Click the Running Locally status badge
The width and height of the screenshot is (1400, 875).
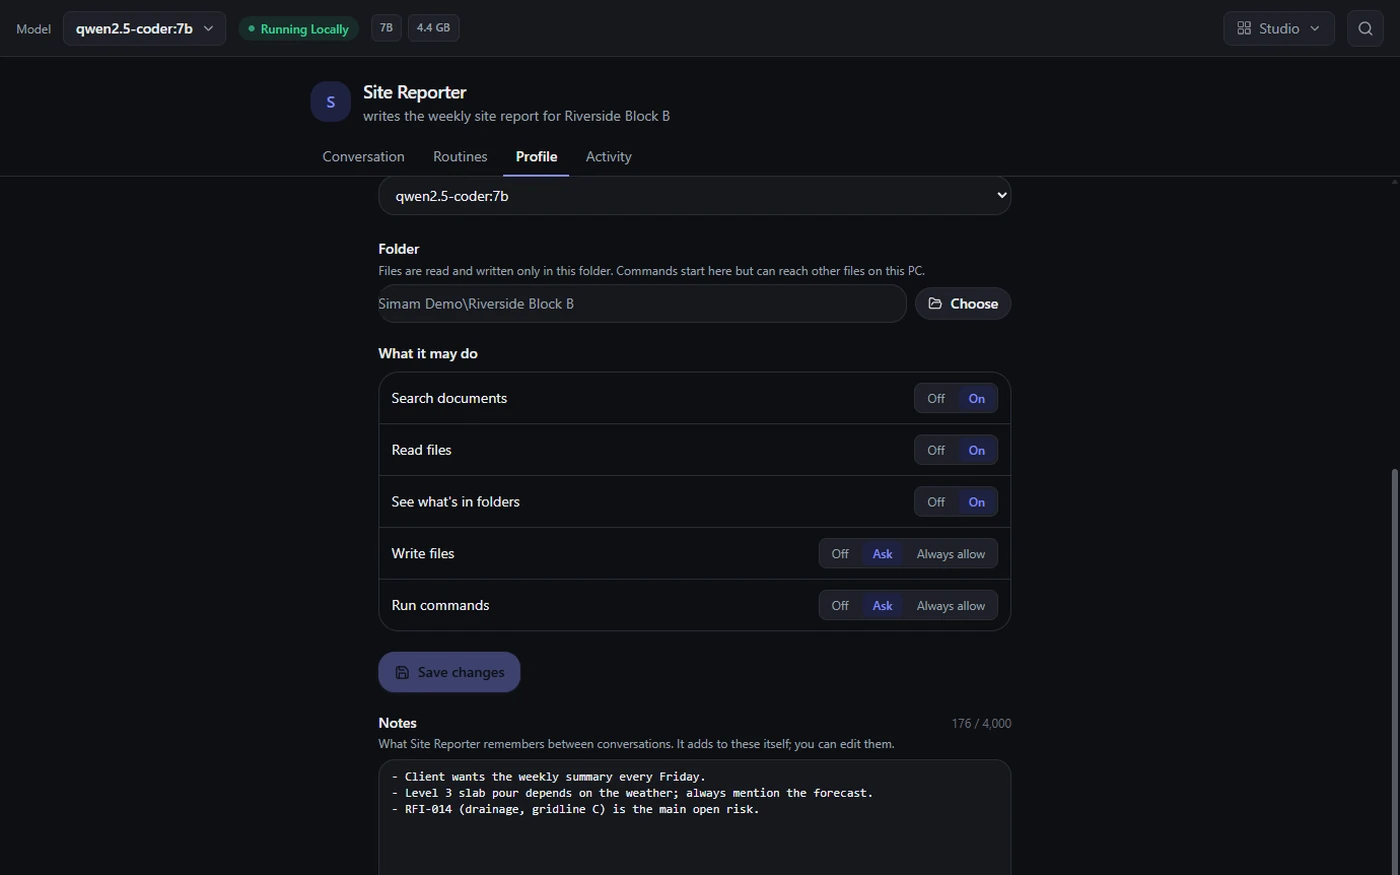[298, 29]
